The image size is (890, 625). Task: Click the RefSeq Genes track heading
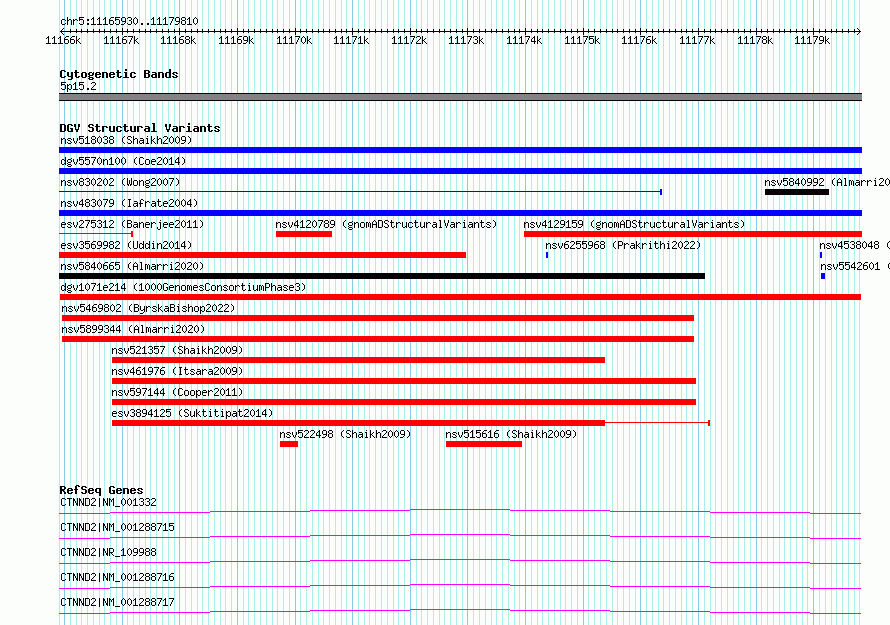pos(101,490)
